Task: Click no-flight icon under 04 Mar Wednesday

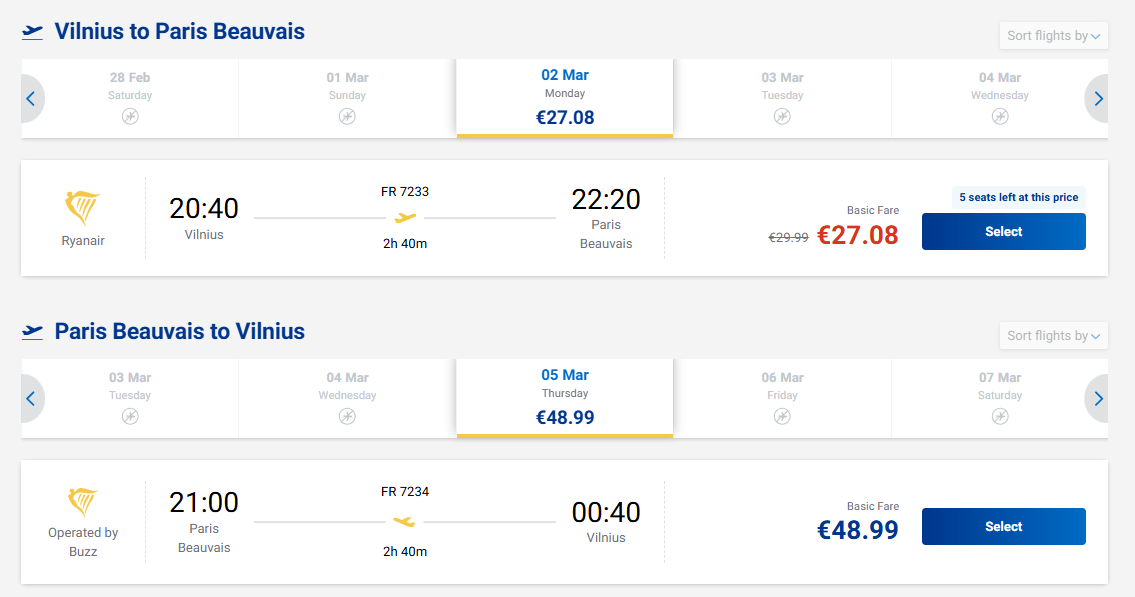Action: point(1000,116)
